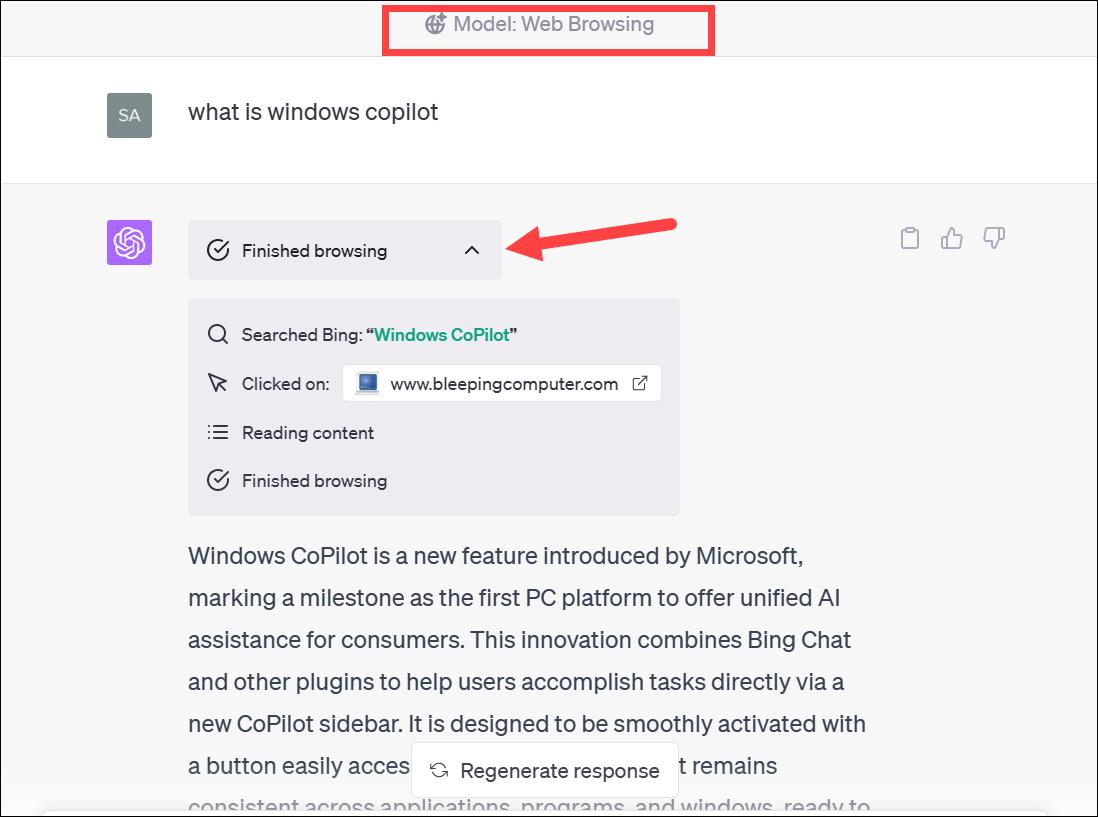Open the www.bleepingcomputer.com link
The height and width of the screenshot is (817, 1098).
[x=501, y=383]
